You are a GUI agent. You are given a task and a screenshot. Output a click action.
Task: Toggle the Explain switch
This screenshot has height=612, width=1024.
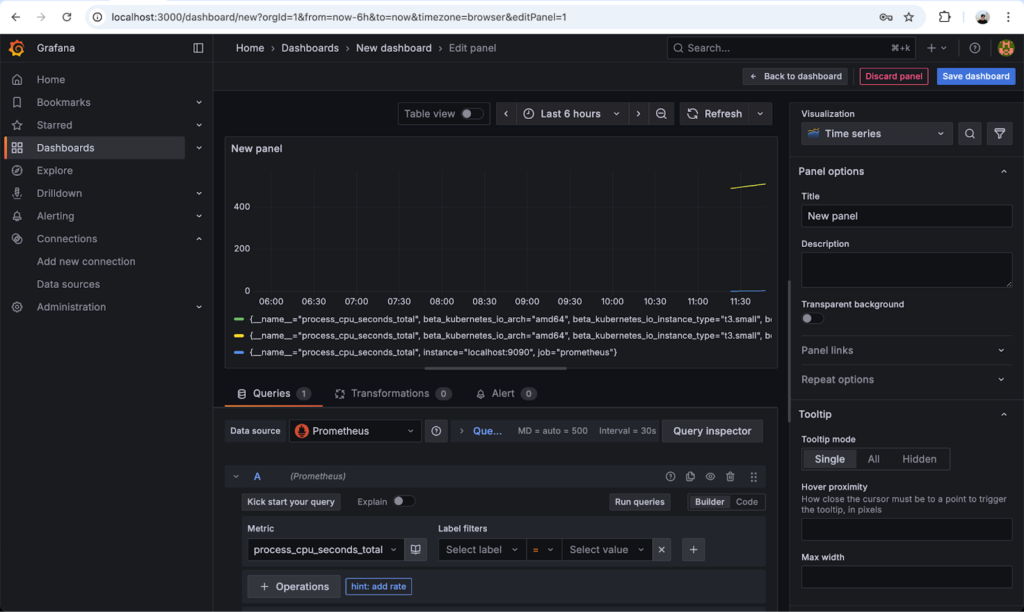coord(403,501)
